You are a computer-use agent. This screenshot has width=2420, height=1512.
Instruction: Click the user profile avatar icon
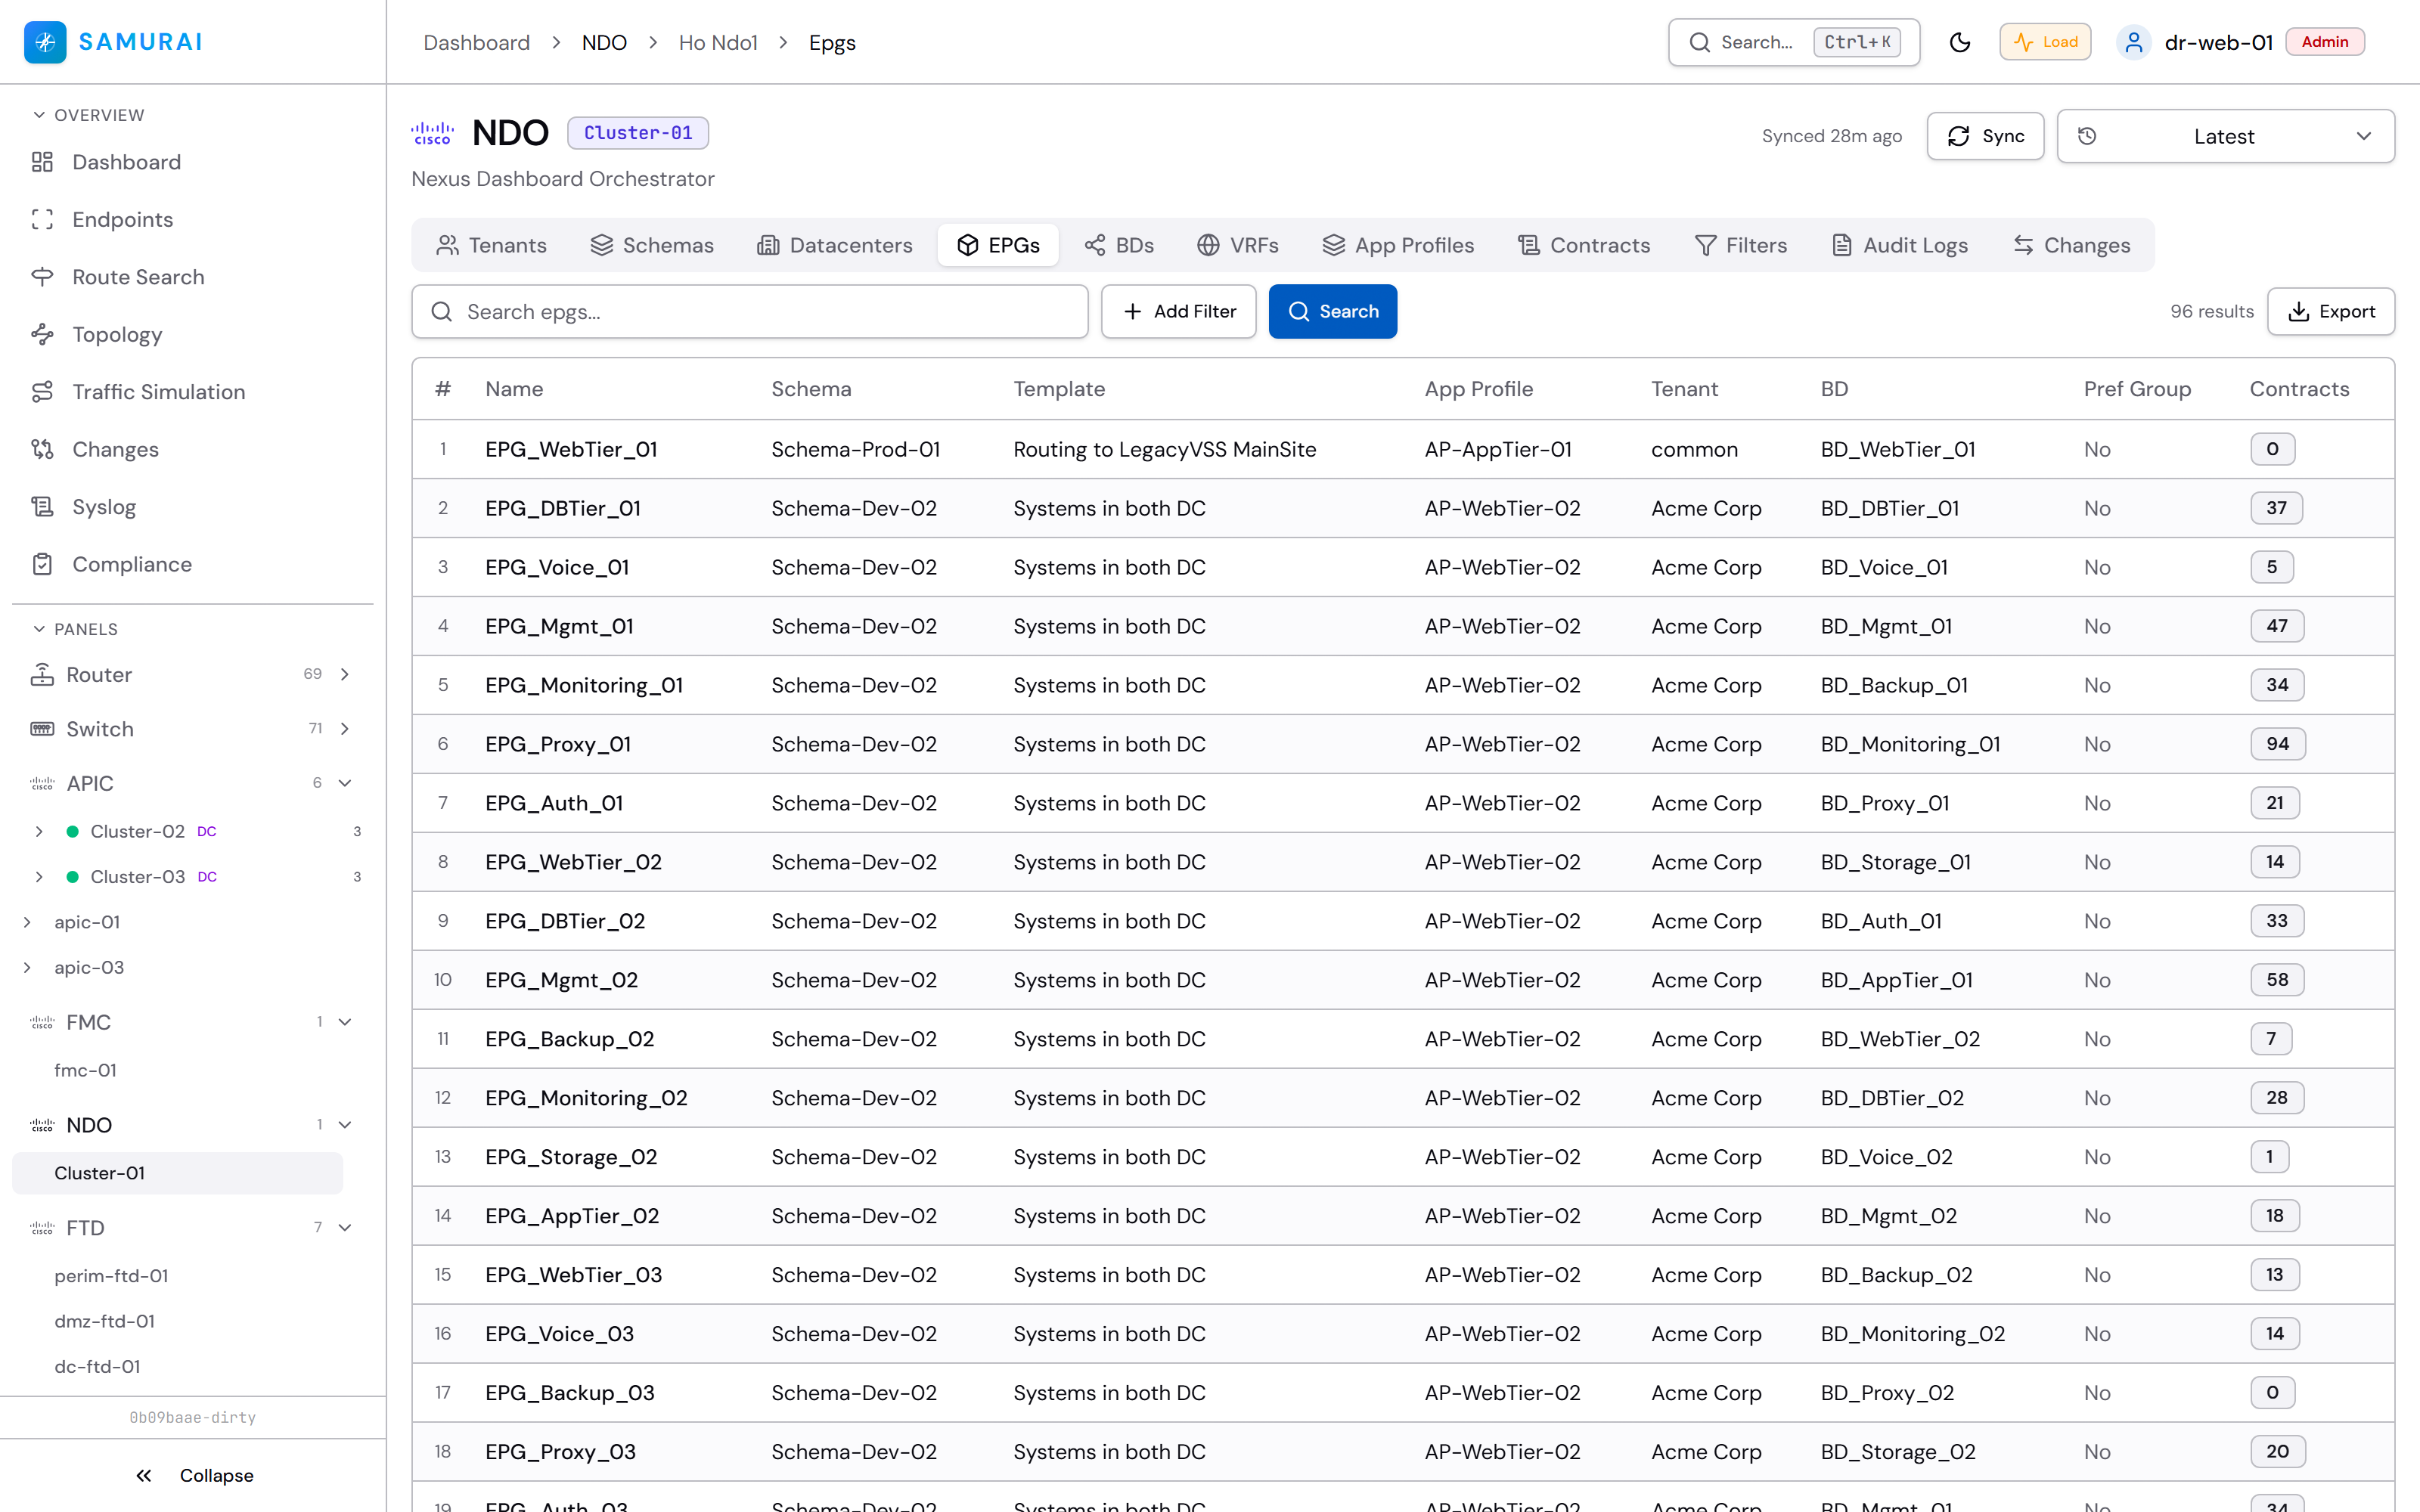(x=2133, y=42)
